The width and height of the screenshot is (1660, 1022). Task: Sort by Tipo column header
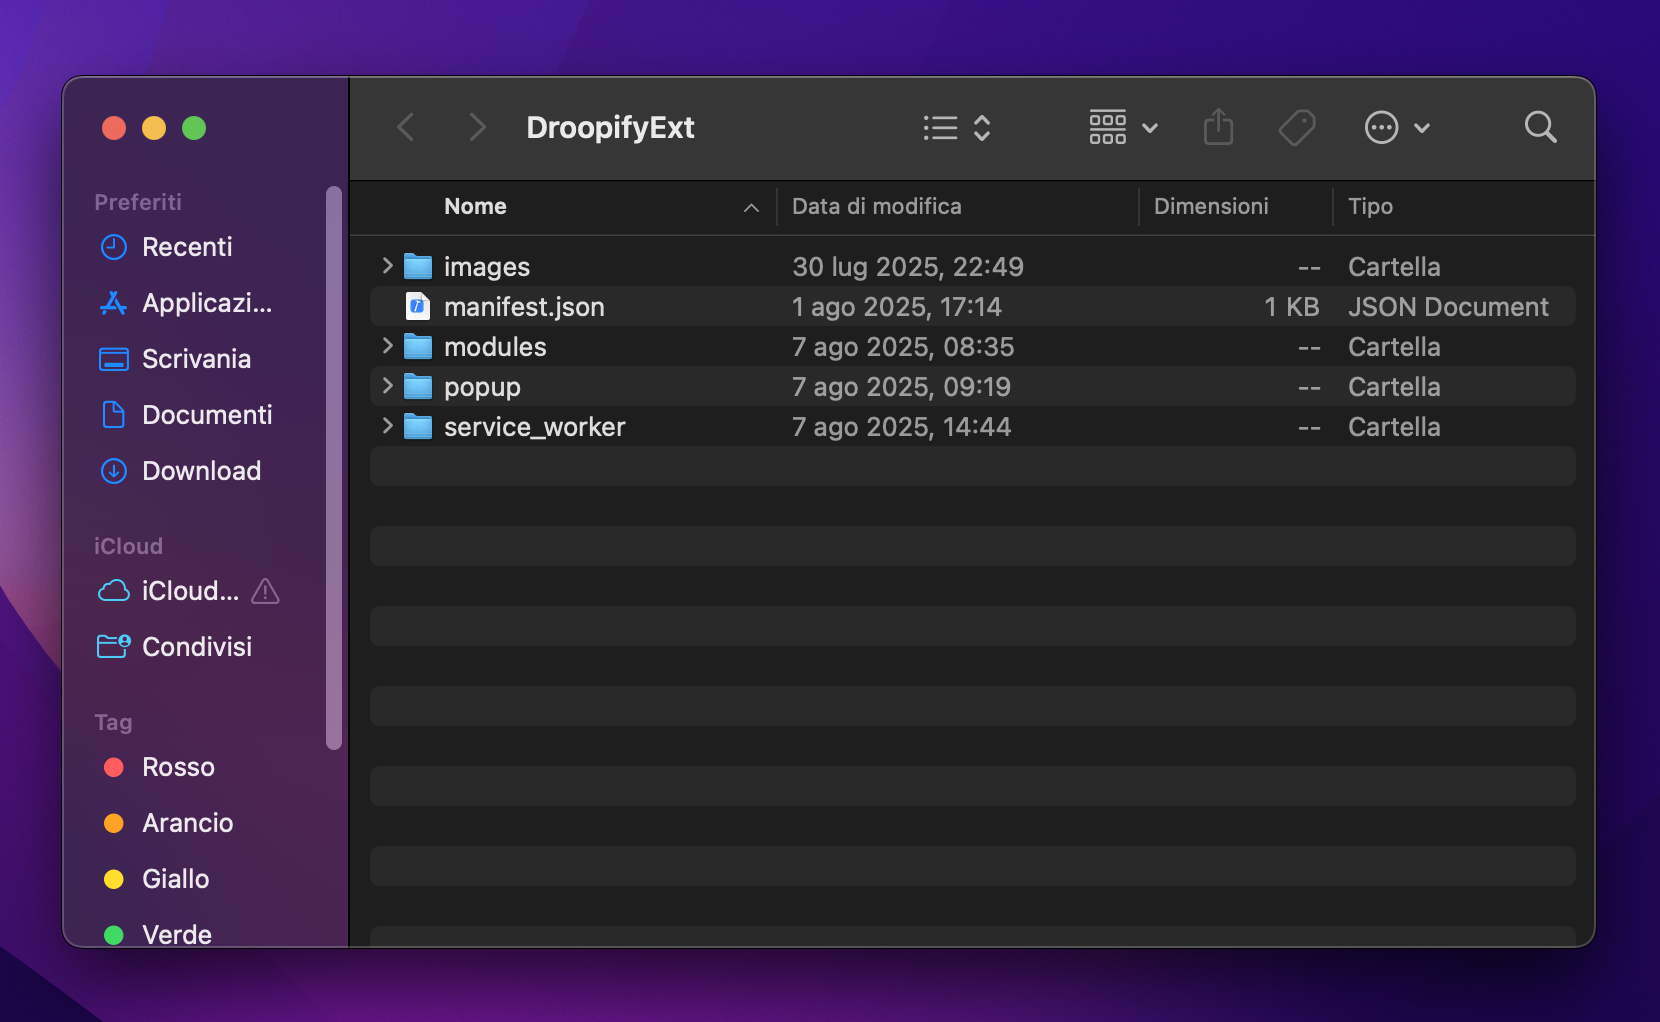pos(1370,206)
